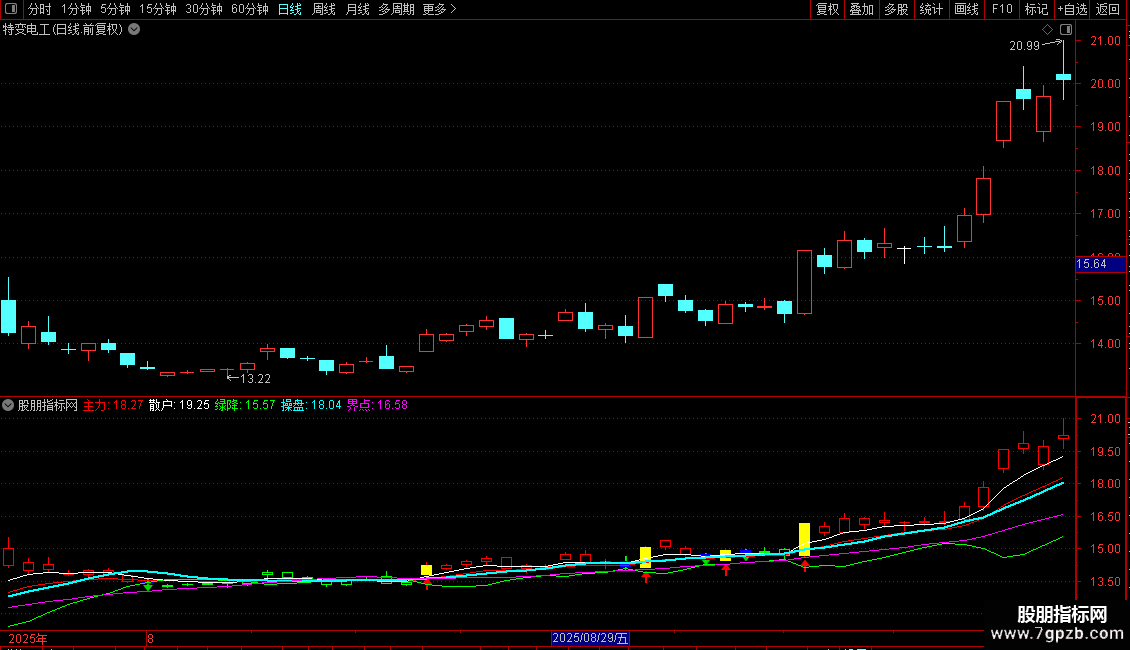Click the 界点: 16.58 indicator value
Viewport: 1130px width, 650px height.
click(378, 405)
